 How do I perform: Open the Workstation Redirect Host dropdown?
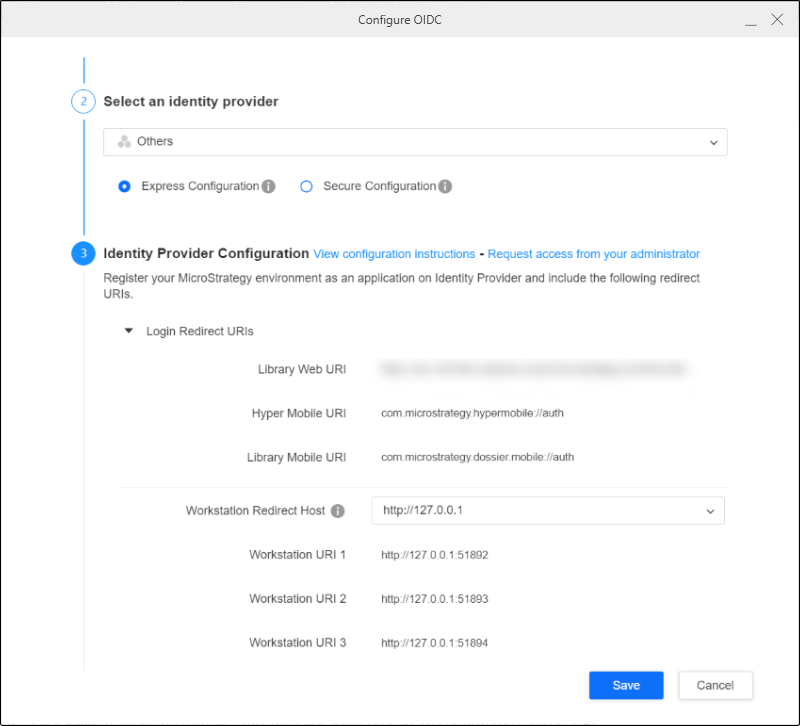tap(714, 511)
